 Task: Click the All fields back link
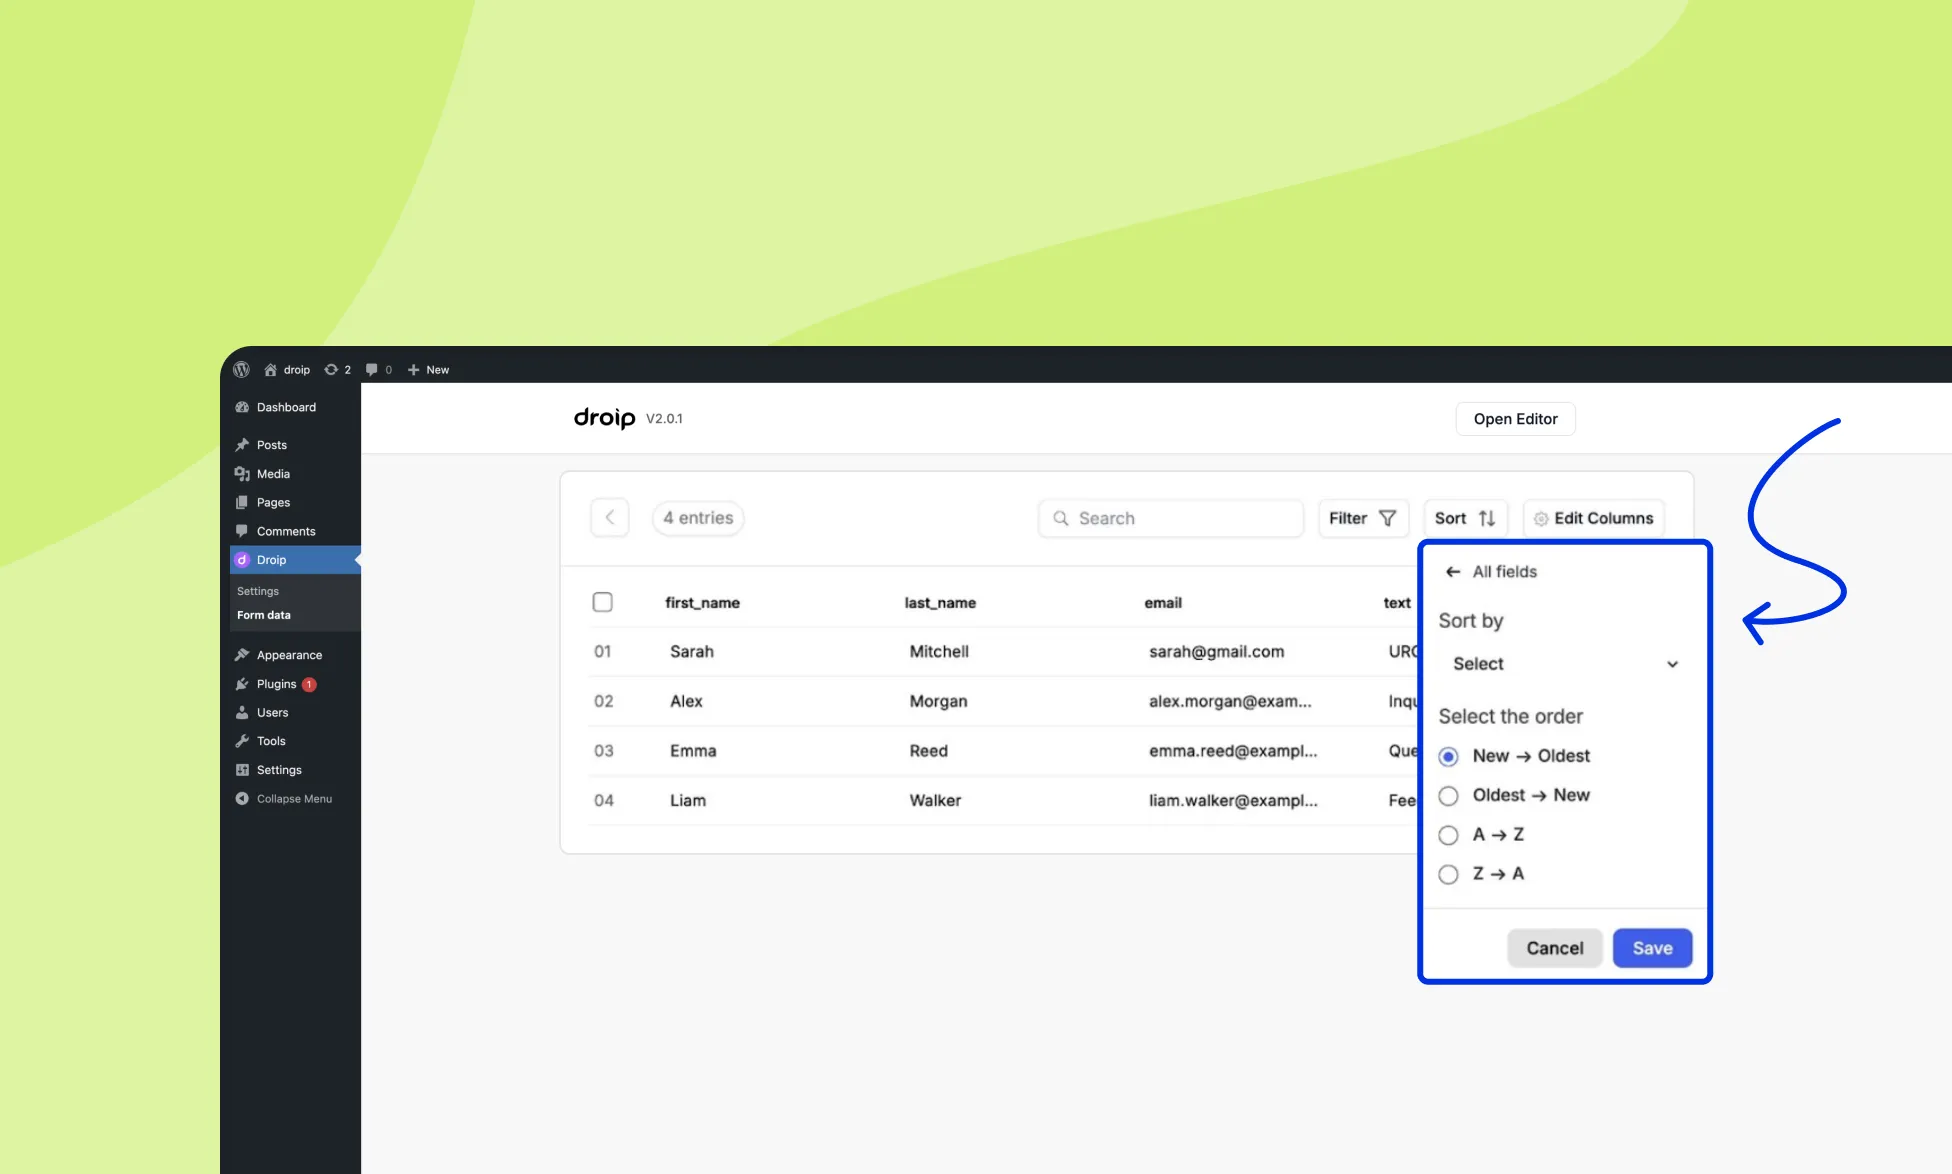1491,572
